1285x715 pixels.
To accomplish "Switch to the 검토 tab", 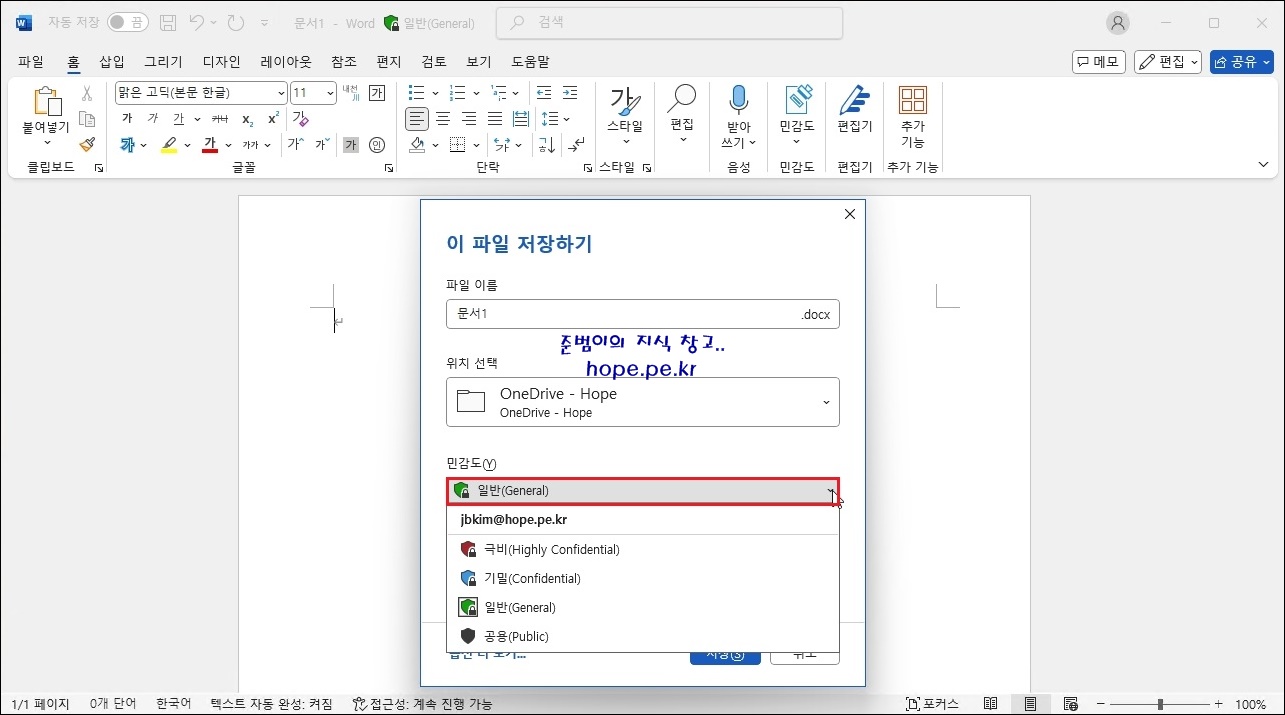I will coord(434,62).
